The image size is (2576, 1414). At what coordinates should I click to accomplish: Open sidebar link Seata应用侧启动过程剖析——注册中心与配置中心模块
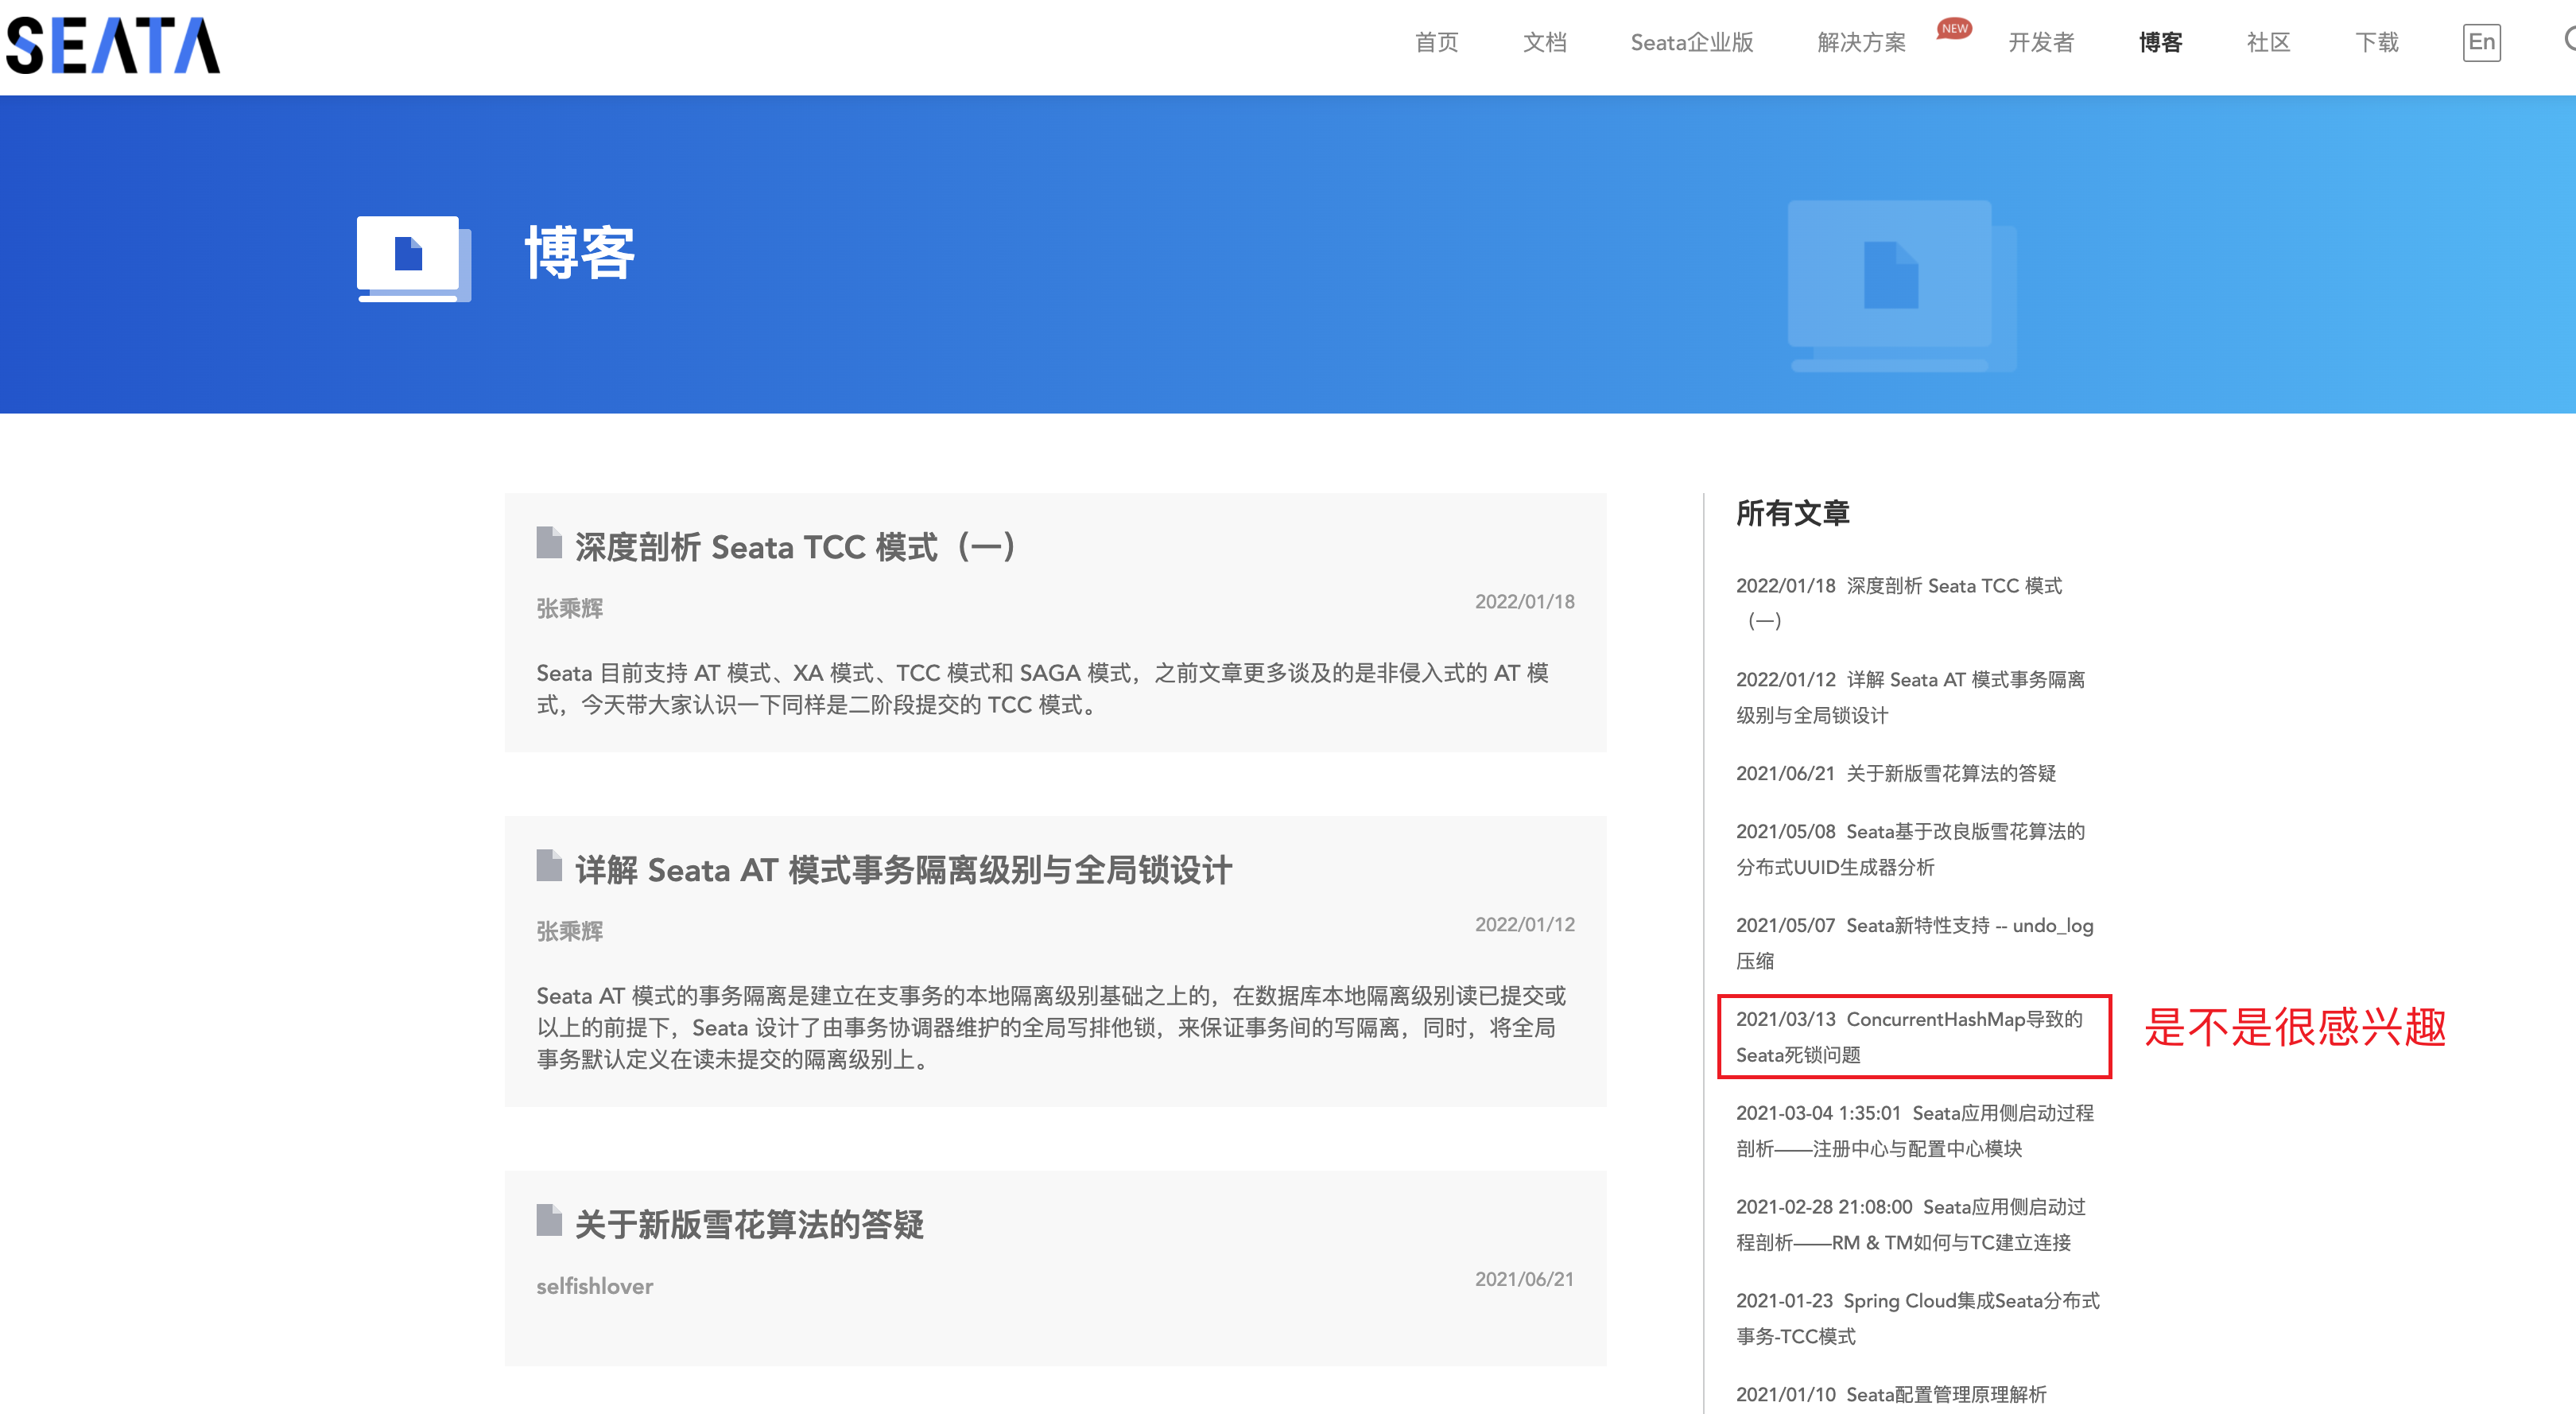pos(1914,1131)
